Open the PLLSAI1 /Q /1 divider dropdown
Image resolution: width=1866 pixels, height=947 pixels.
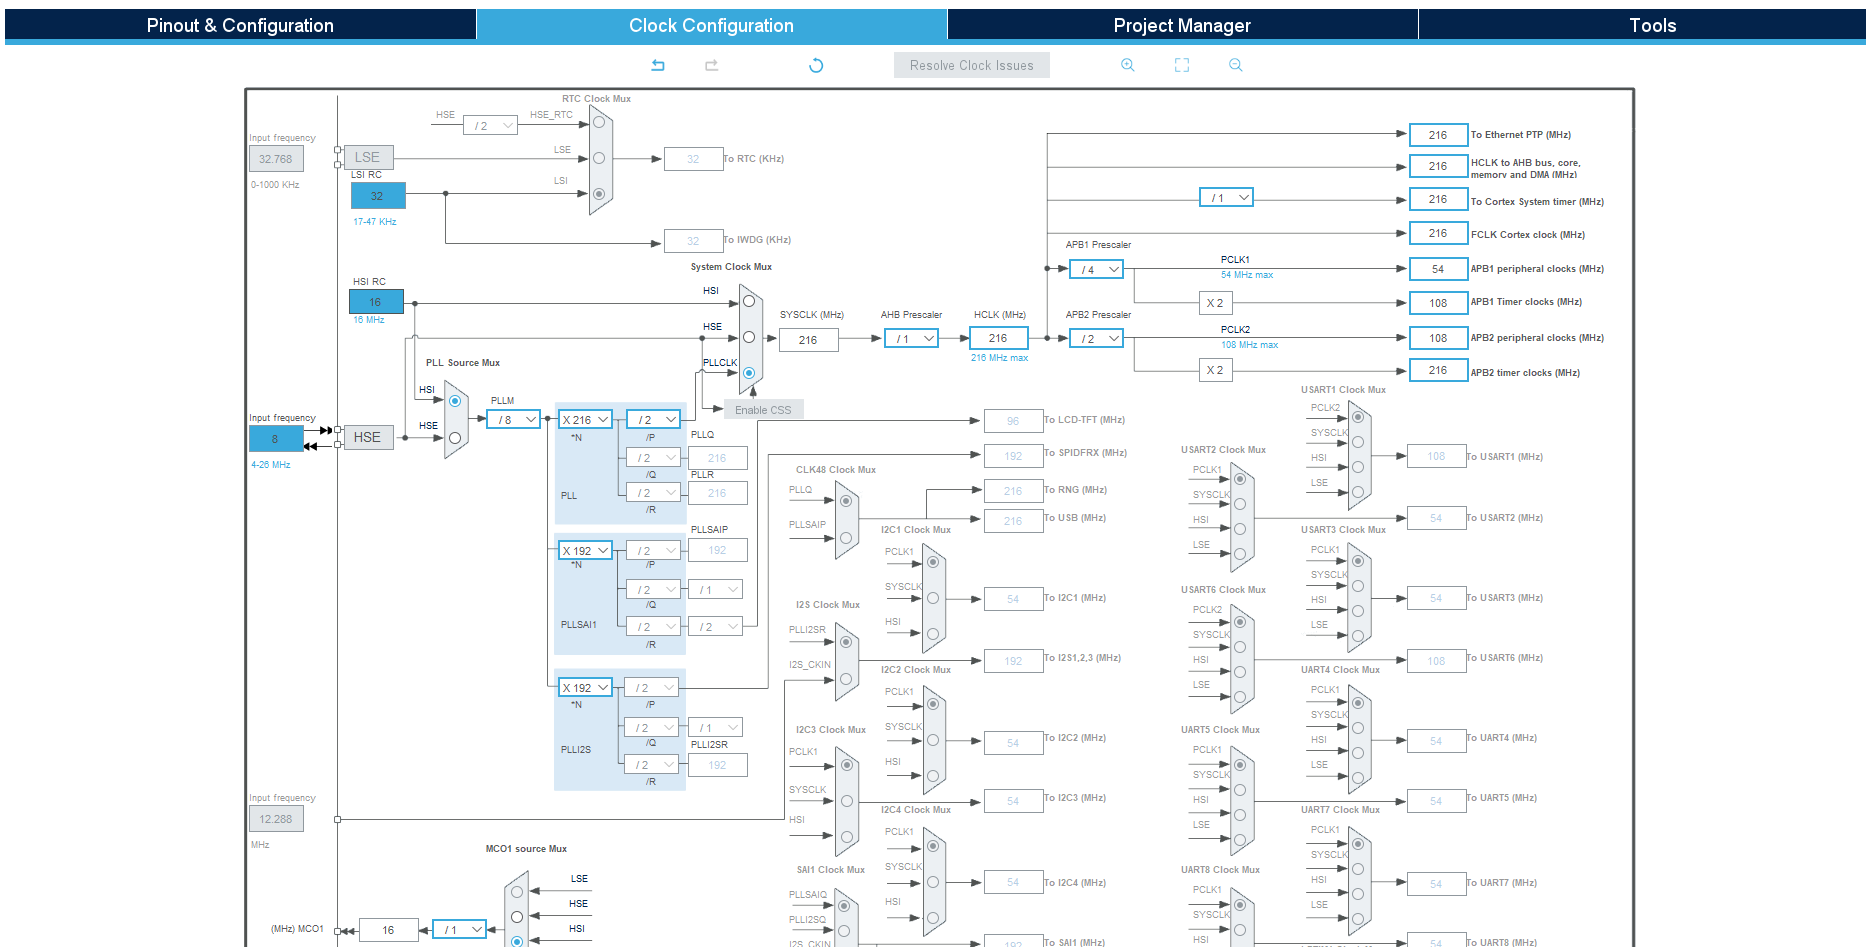pyautogui.click(x=716, y=590)
